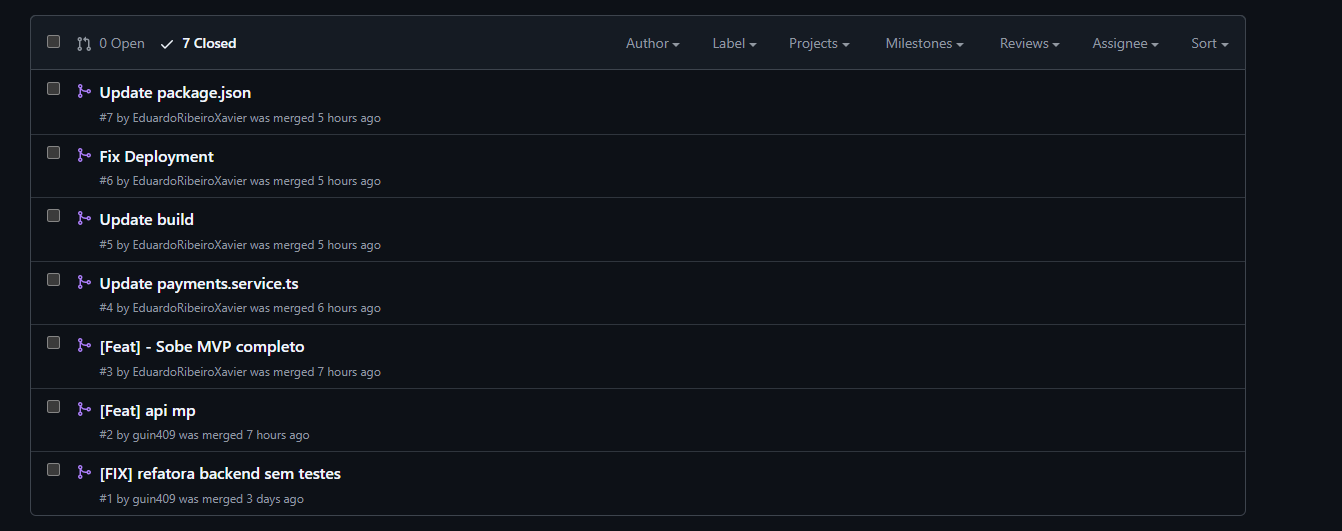Click merged icon beside [Feat] api mp
Image resolution: width=1342 pixels, height=531 pixels.
click(x=84, y=409)
